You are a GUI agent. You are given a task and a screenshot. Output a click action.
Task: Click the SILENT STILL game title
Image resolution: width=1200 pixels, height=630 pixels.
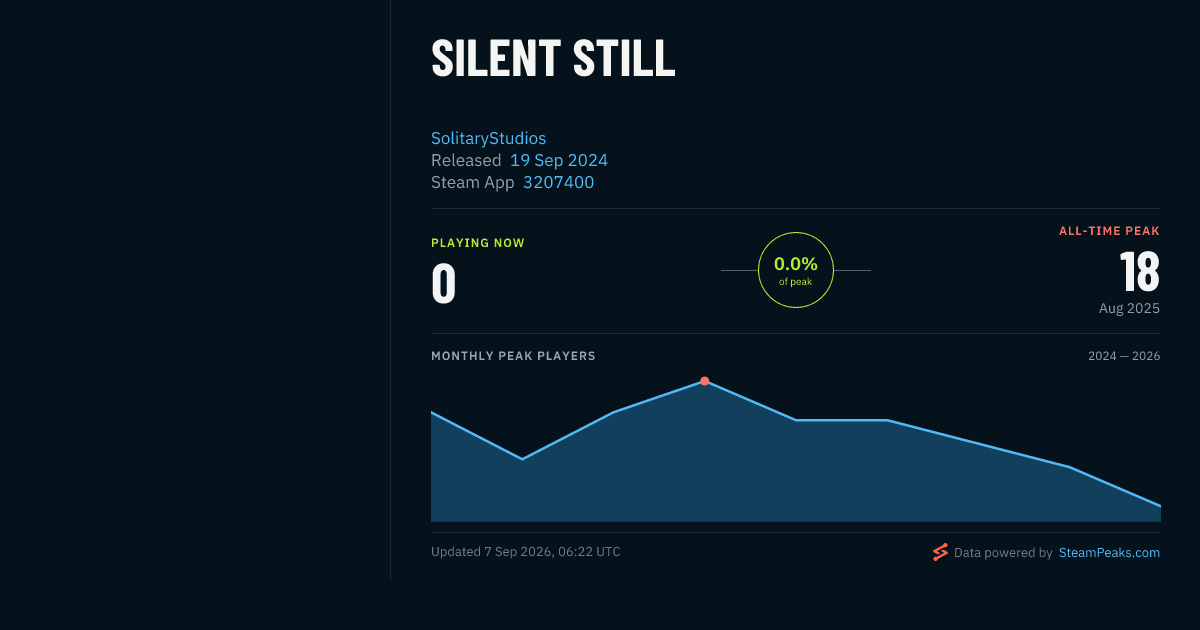tap(553, 58)
